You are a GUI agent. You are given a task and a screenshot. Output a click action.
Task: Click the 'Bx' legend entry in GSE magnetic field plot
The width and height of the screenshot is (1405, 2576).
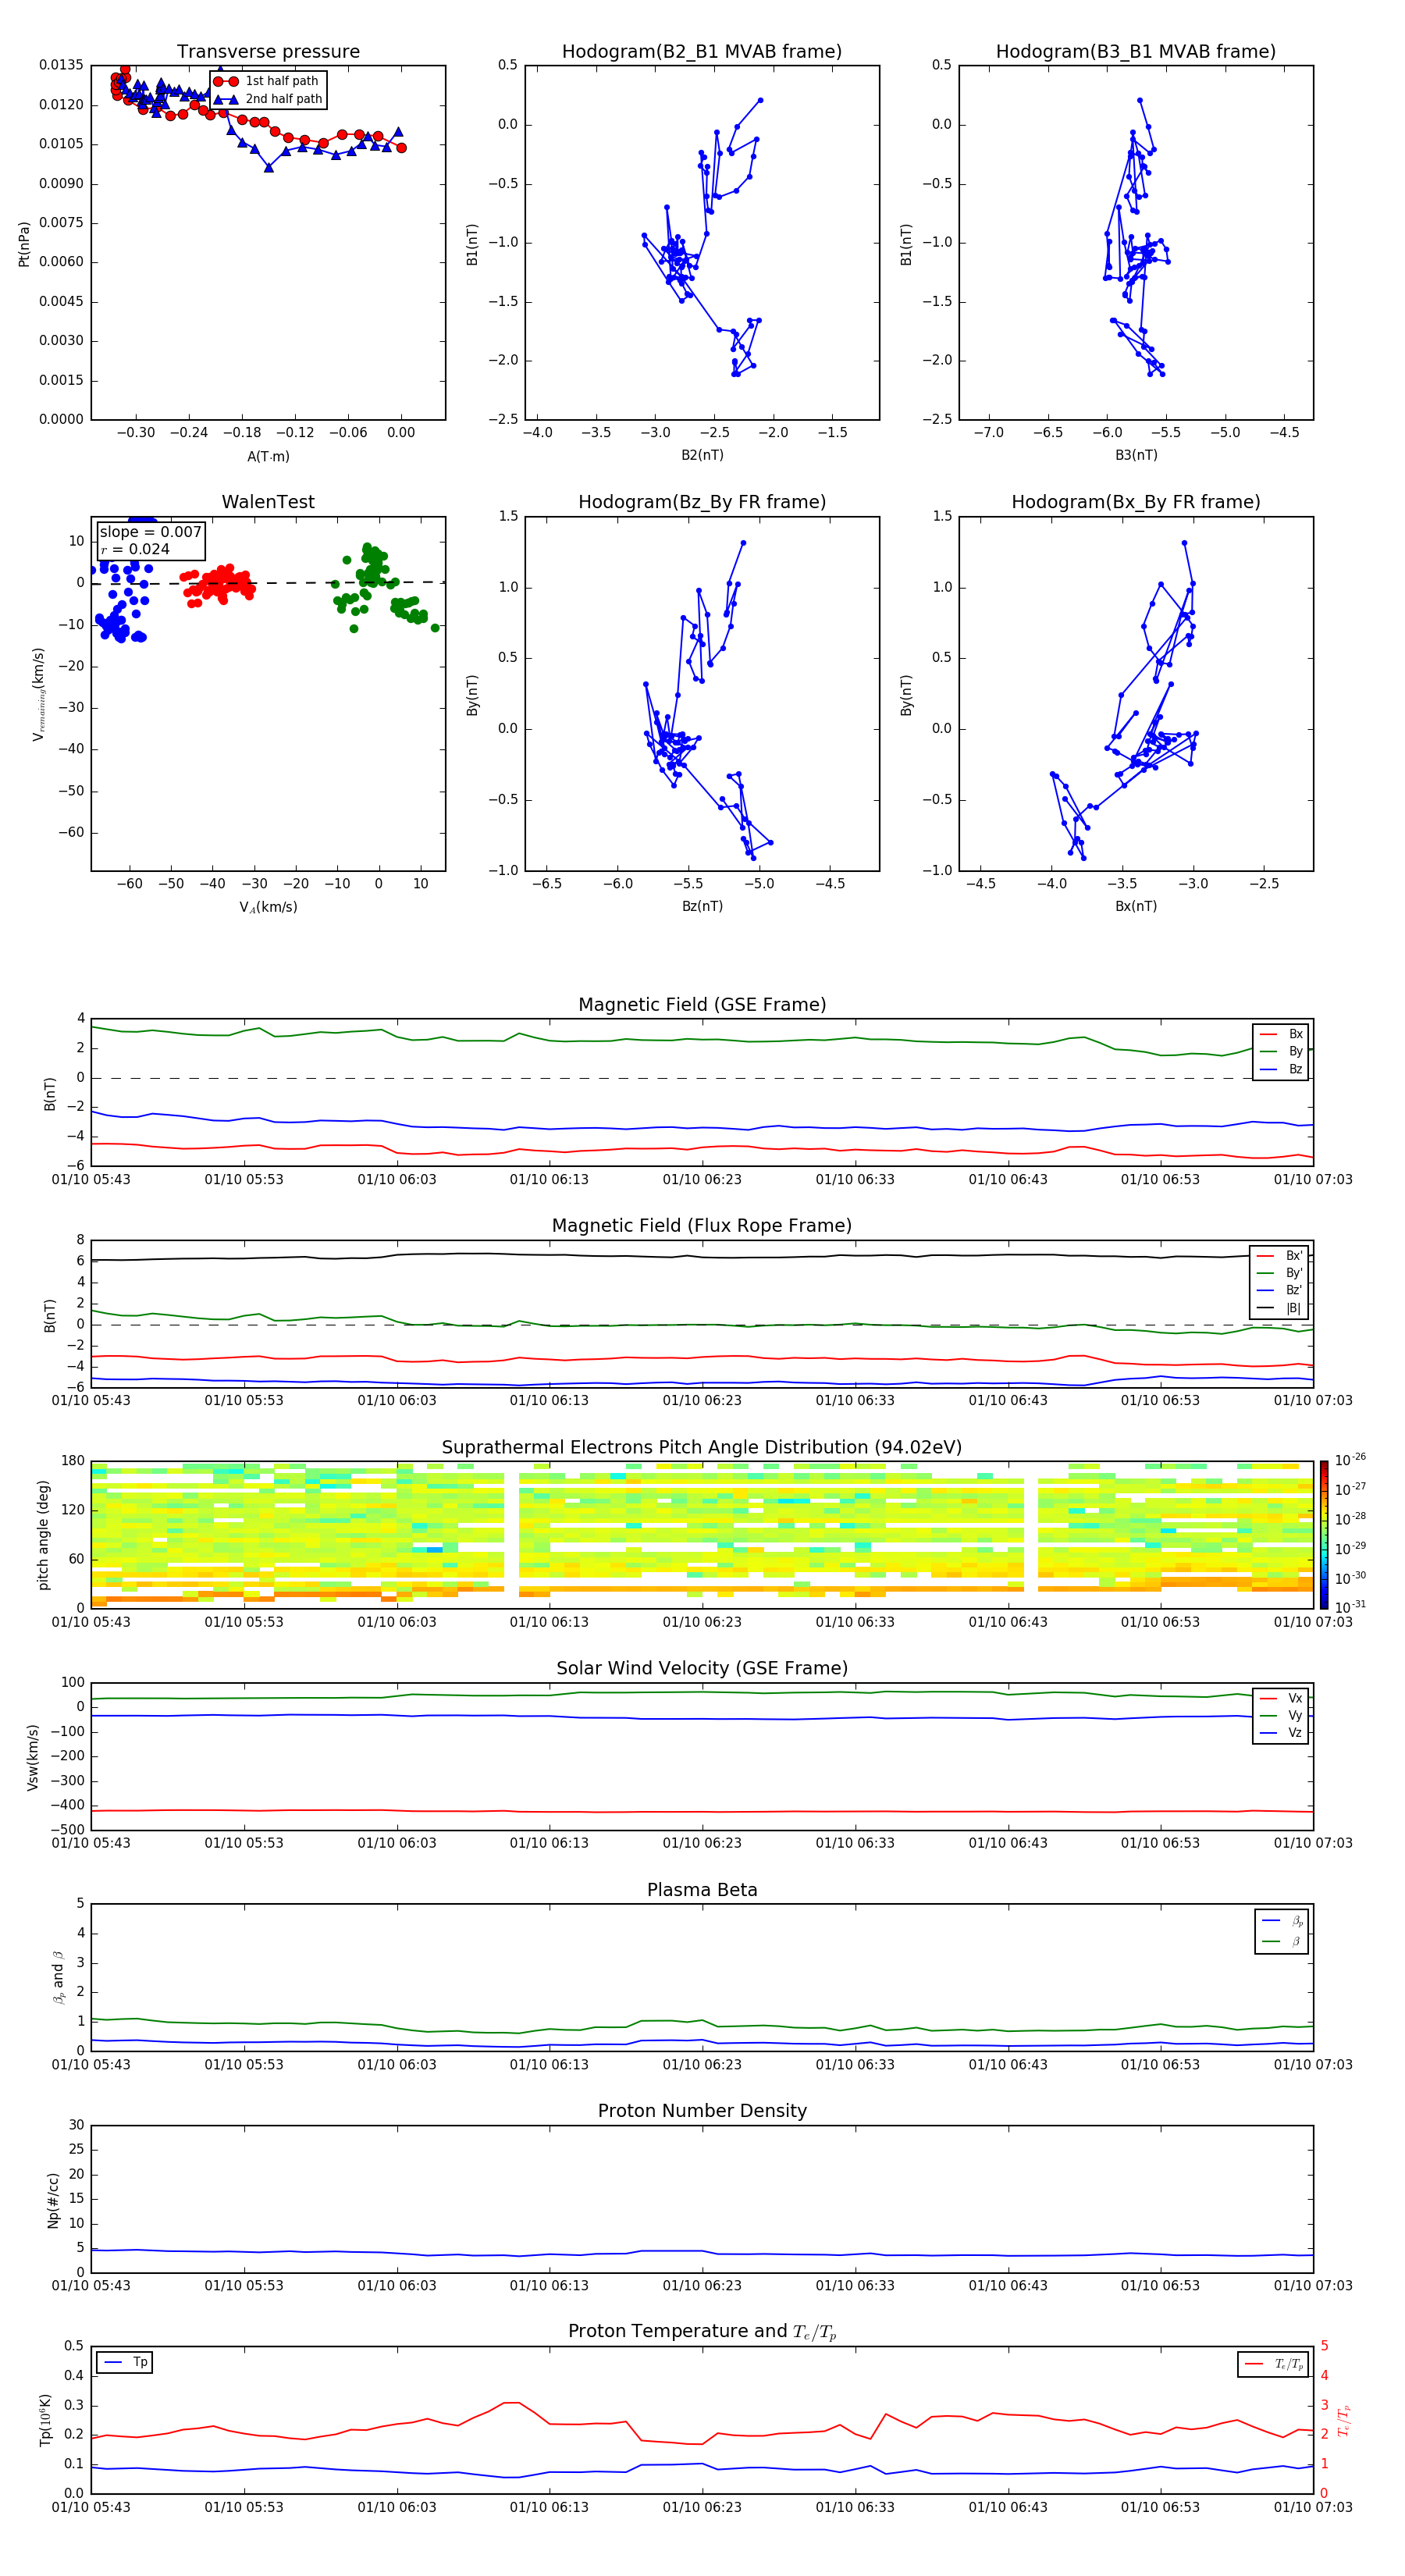(x=1281, y=1034)
